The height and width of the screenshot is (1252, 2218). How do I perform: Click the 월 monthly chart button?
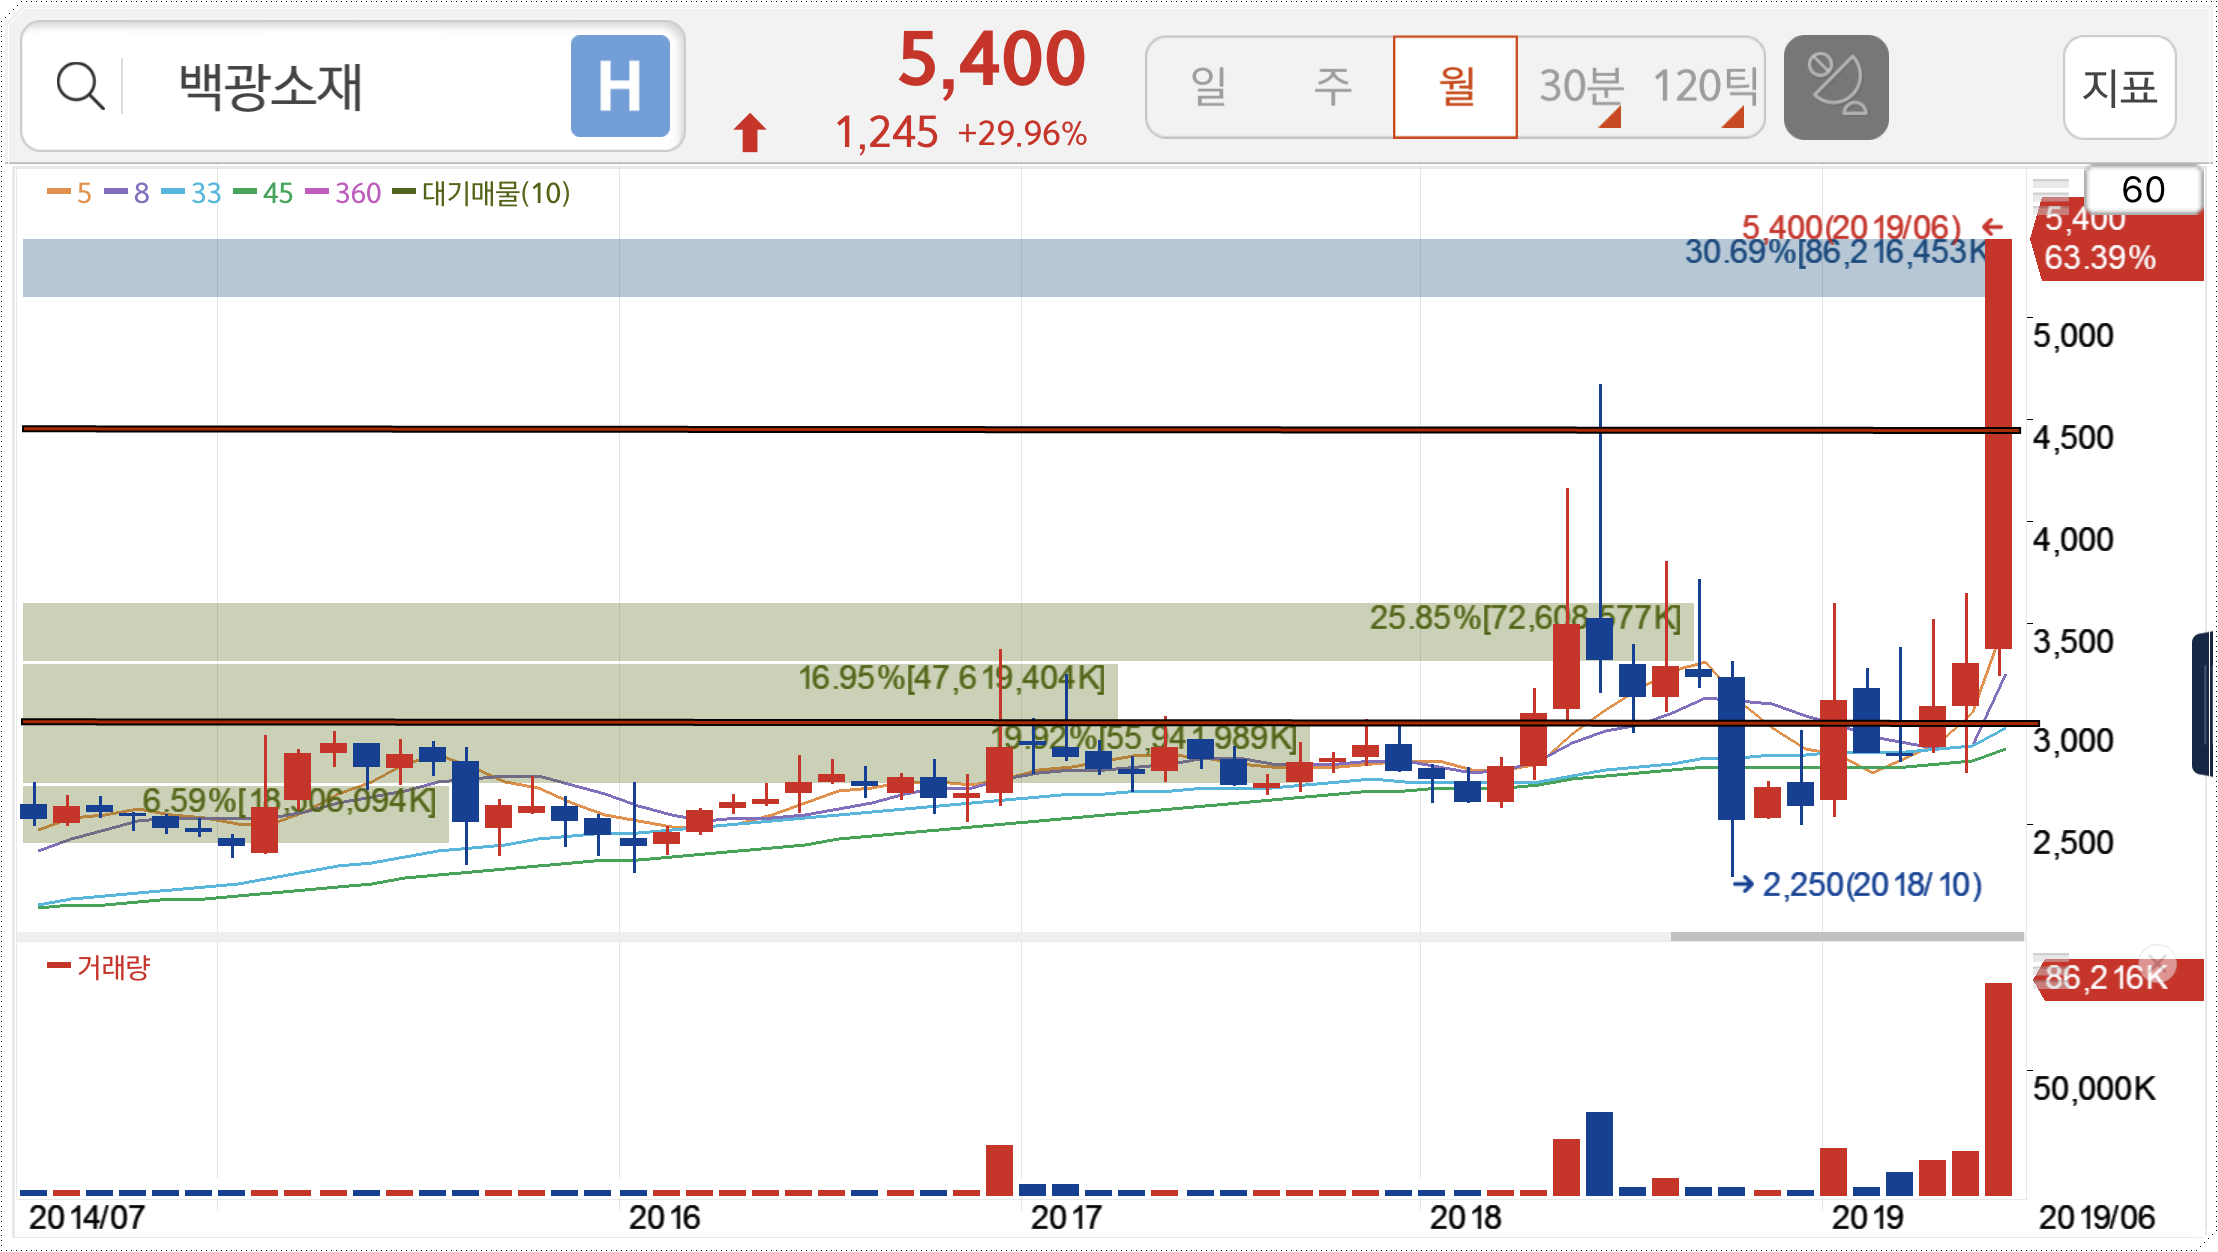coord(1455,87)
